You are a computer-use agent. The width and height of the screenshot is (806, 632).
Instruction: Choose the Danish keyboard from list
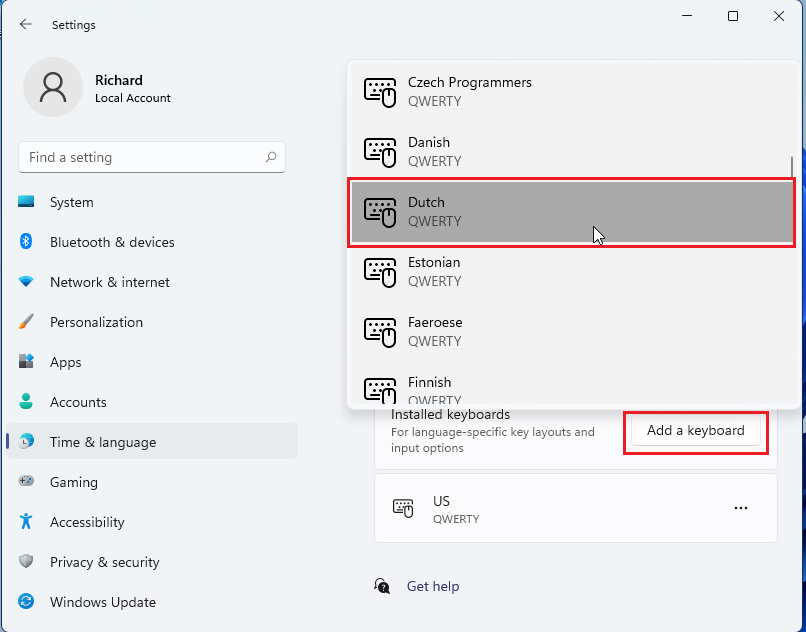[x=570, y=151]
